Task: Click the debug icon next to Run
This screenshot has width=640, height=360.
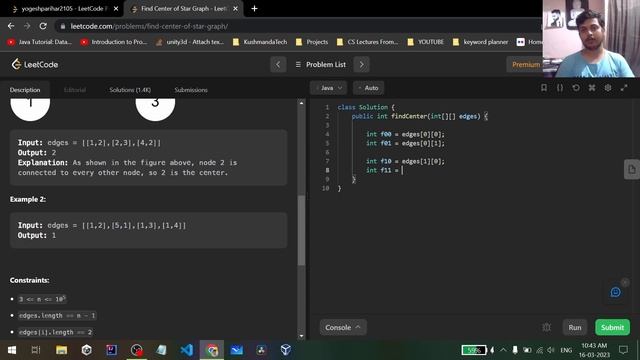Action: coord(547,327)
